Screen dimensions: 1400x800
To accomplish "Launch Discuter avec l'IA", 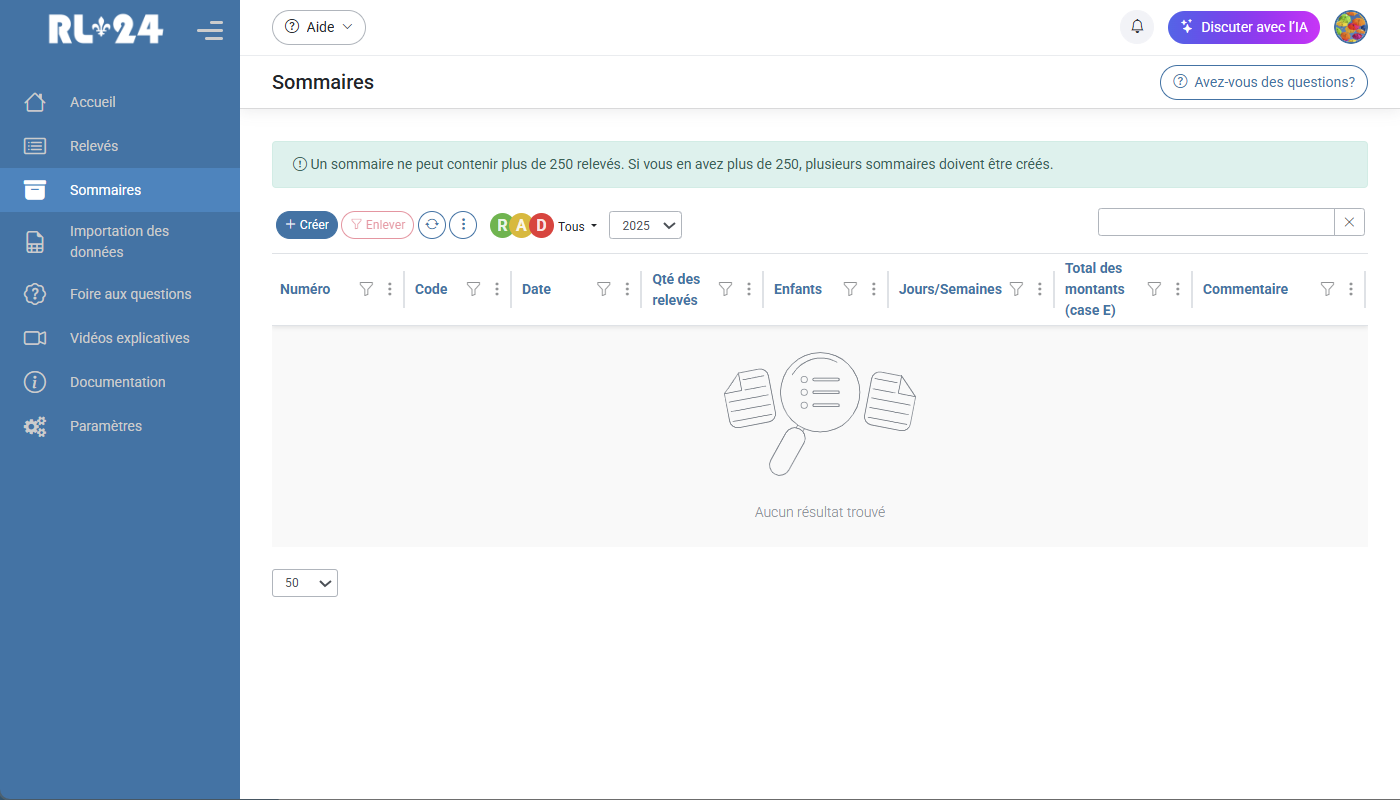I will (1244, 27).
